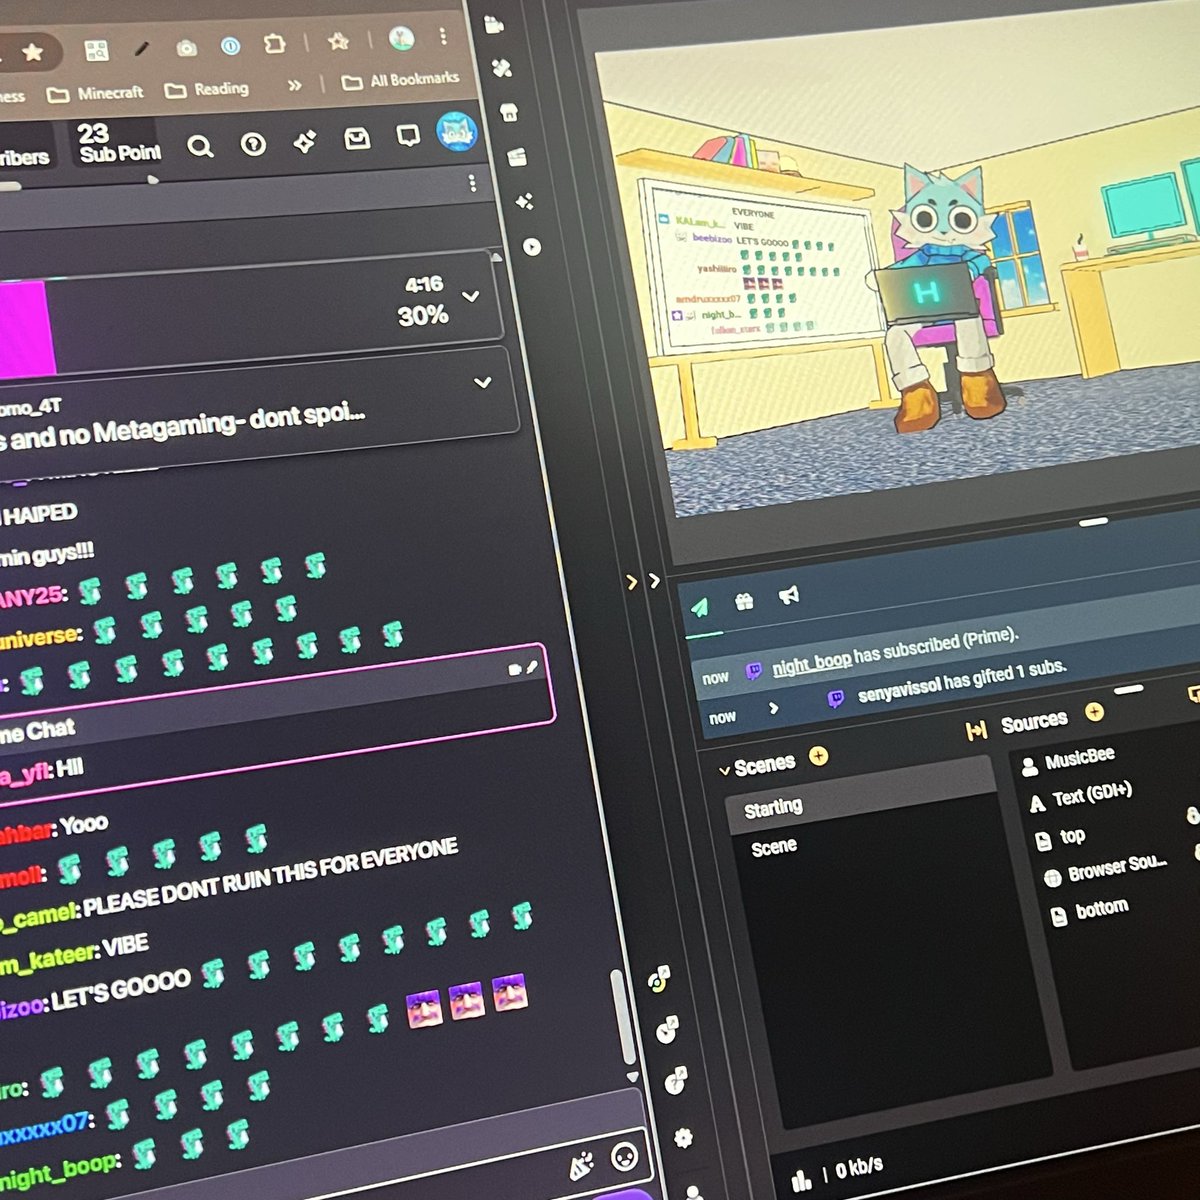The image size is (1200, 1200).
Task: Select the top source
Action: [x=1060, y=838]
